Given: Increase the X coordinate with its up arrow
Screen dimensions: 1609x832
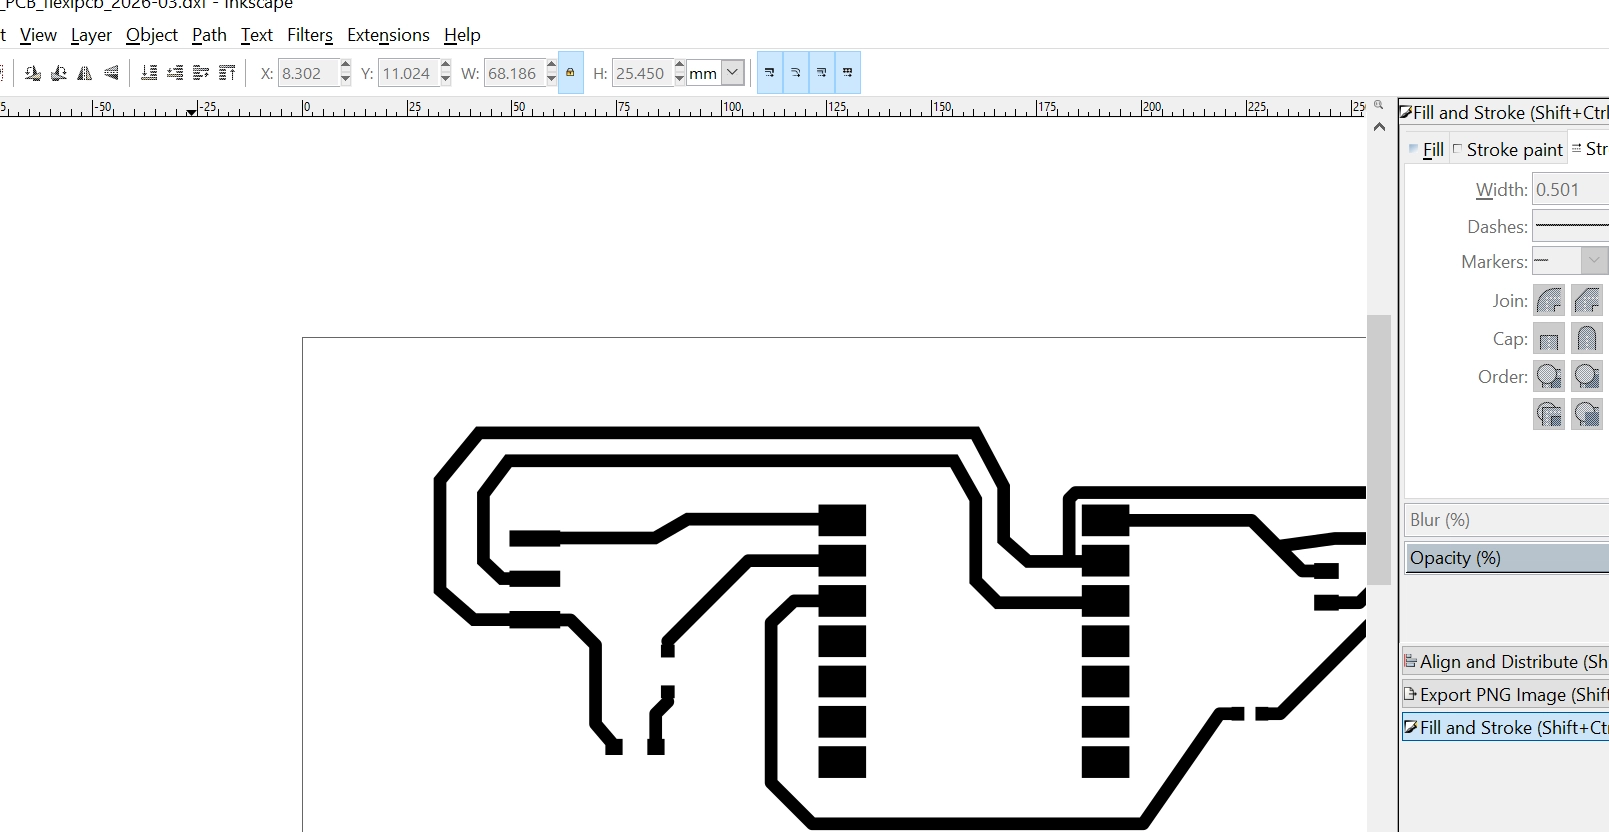Looking at the screenshot, I should pos(345,66).
